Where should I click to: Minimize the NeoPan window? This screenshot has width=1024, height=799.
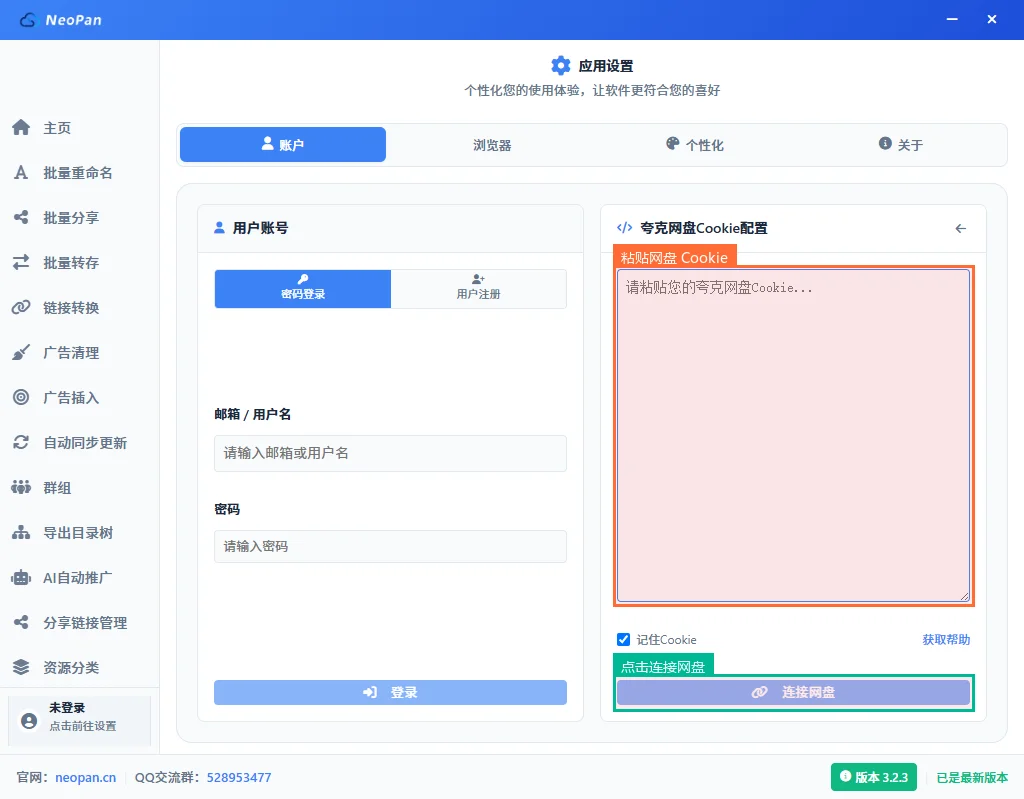(952, 20)
